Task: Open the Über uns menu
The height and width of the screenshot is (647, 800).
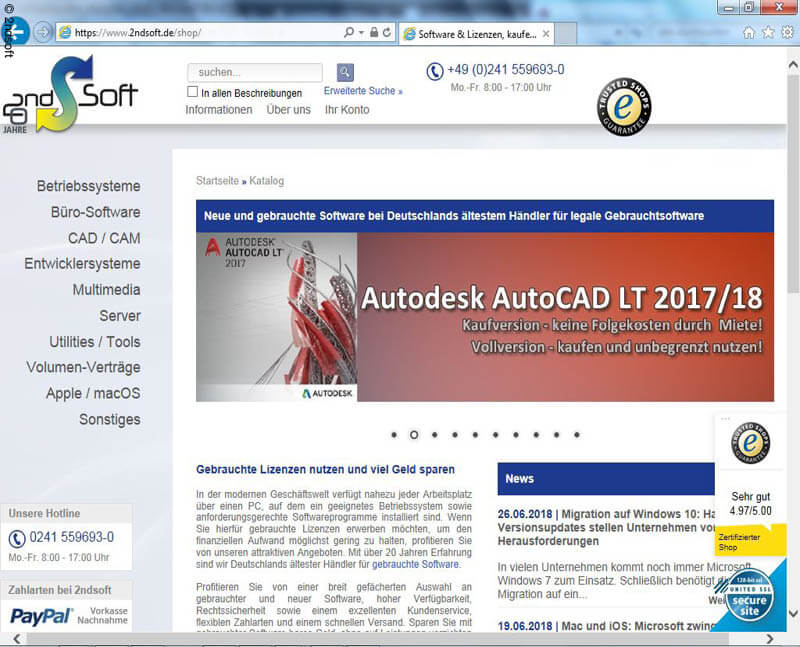Action: pos(288,110)
